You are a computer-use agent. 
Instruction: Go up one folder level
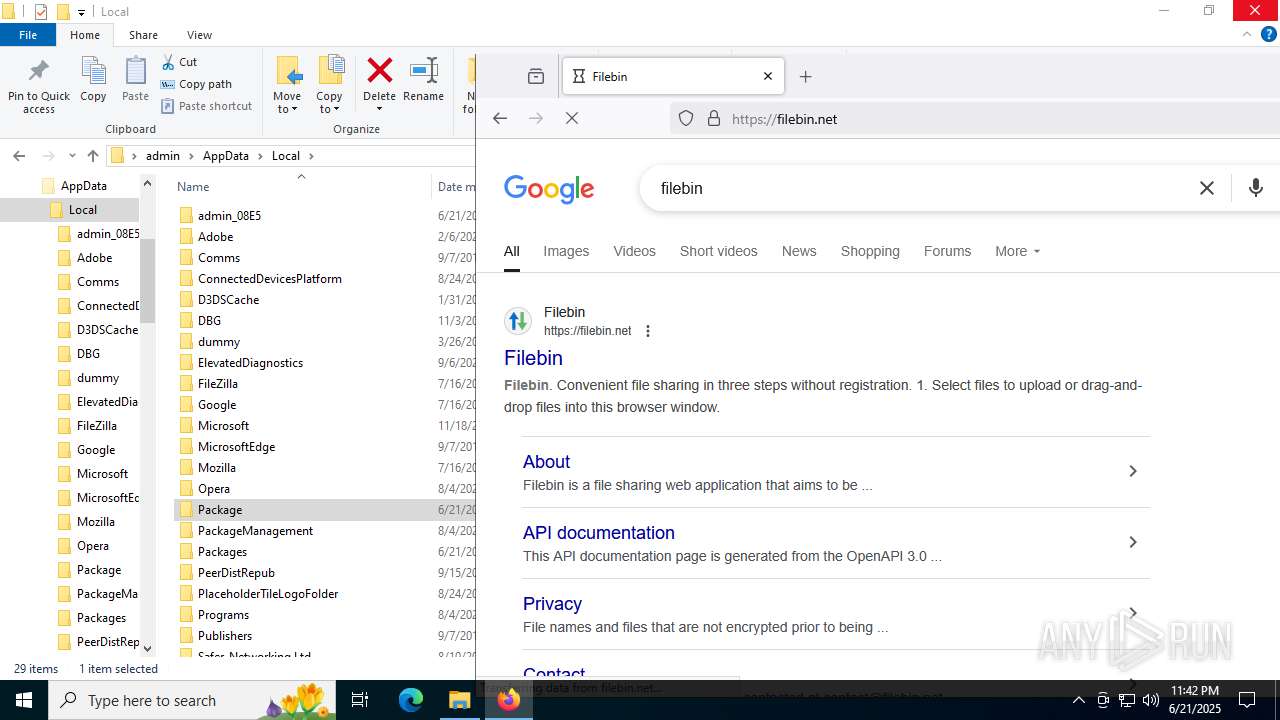point(93,156)
